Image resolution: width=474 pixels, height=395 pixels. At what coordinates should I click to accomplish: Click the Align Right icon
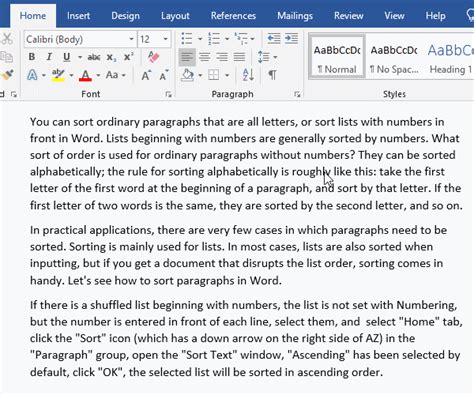(x=222, y=57)
